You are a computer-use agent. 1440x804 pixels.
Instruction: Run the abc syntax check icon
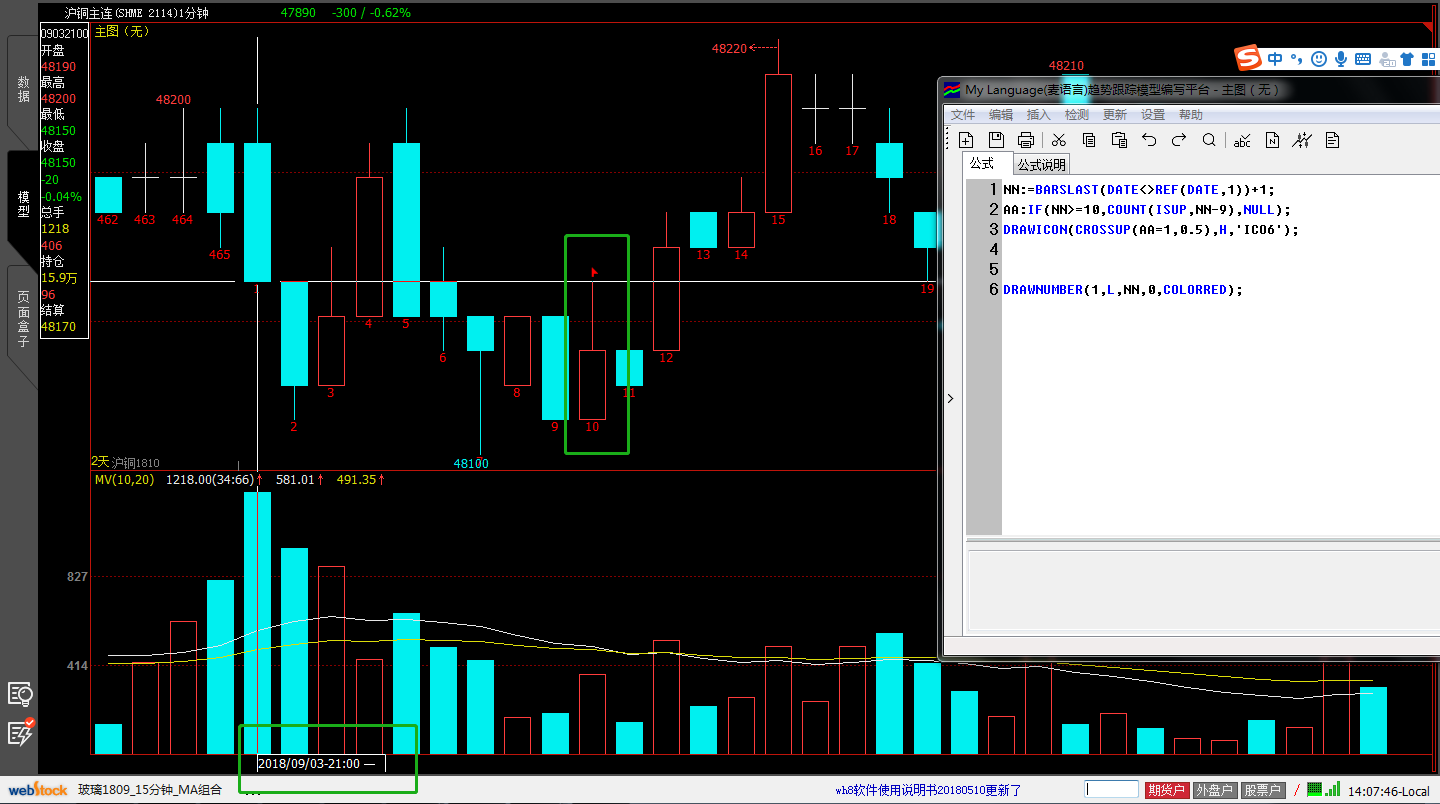click(x=1242, y=140)
